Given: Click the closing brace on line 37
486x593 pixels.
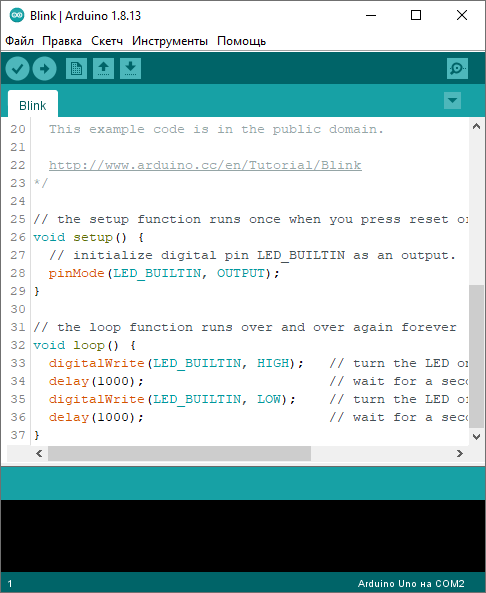Looking at the screenshot, I should 36,435.
